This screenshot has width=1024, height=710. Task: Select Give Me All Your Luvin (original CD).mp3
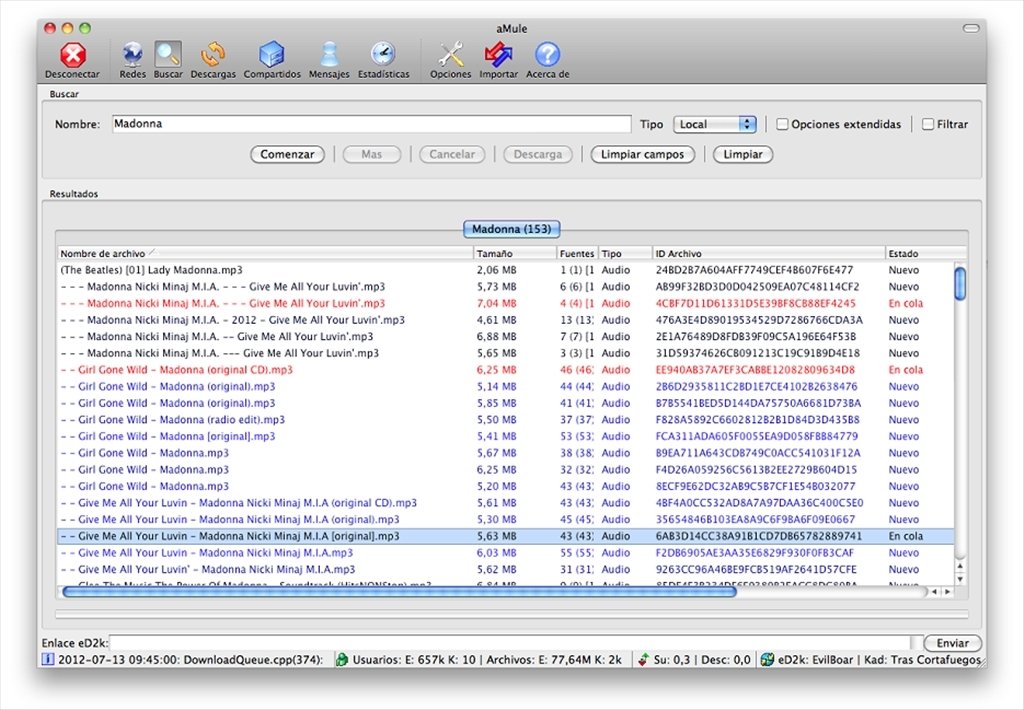point(505,503)
